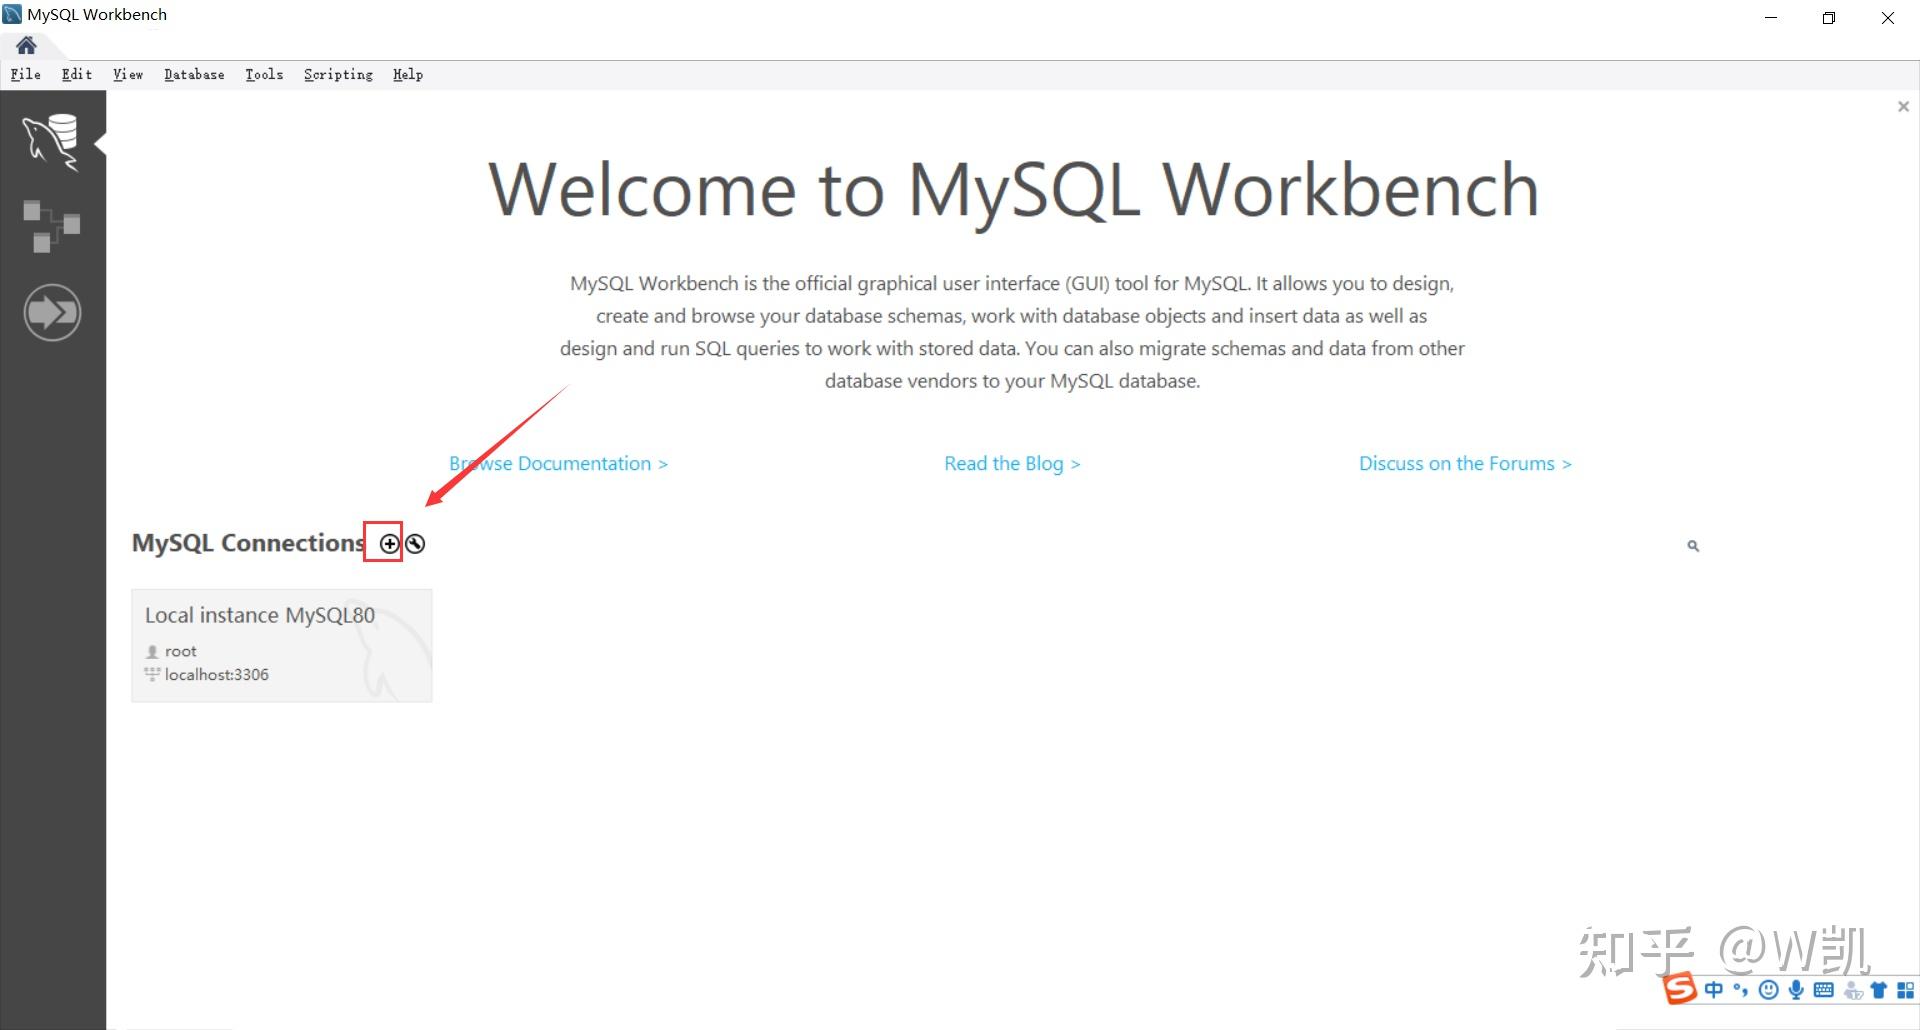Open the Scripting menu
The image size is (1920, 1030).
coord(338,74)
